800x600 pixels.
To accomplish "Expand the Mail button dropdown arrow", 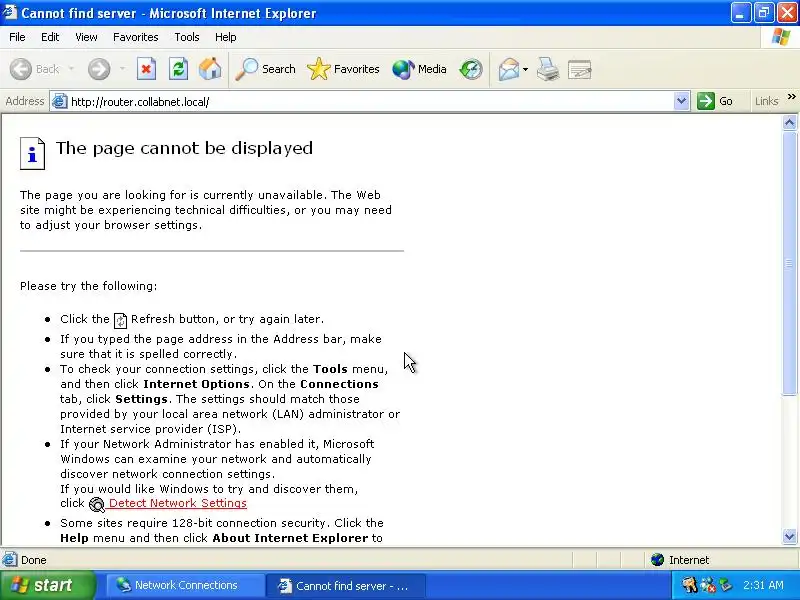I will pyautogui.click(x=526, y=69).
